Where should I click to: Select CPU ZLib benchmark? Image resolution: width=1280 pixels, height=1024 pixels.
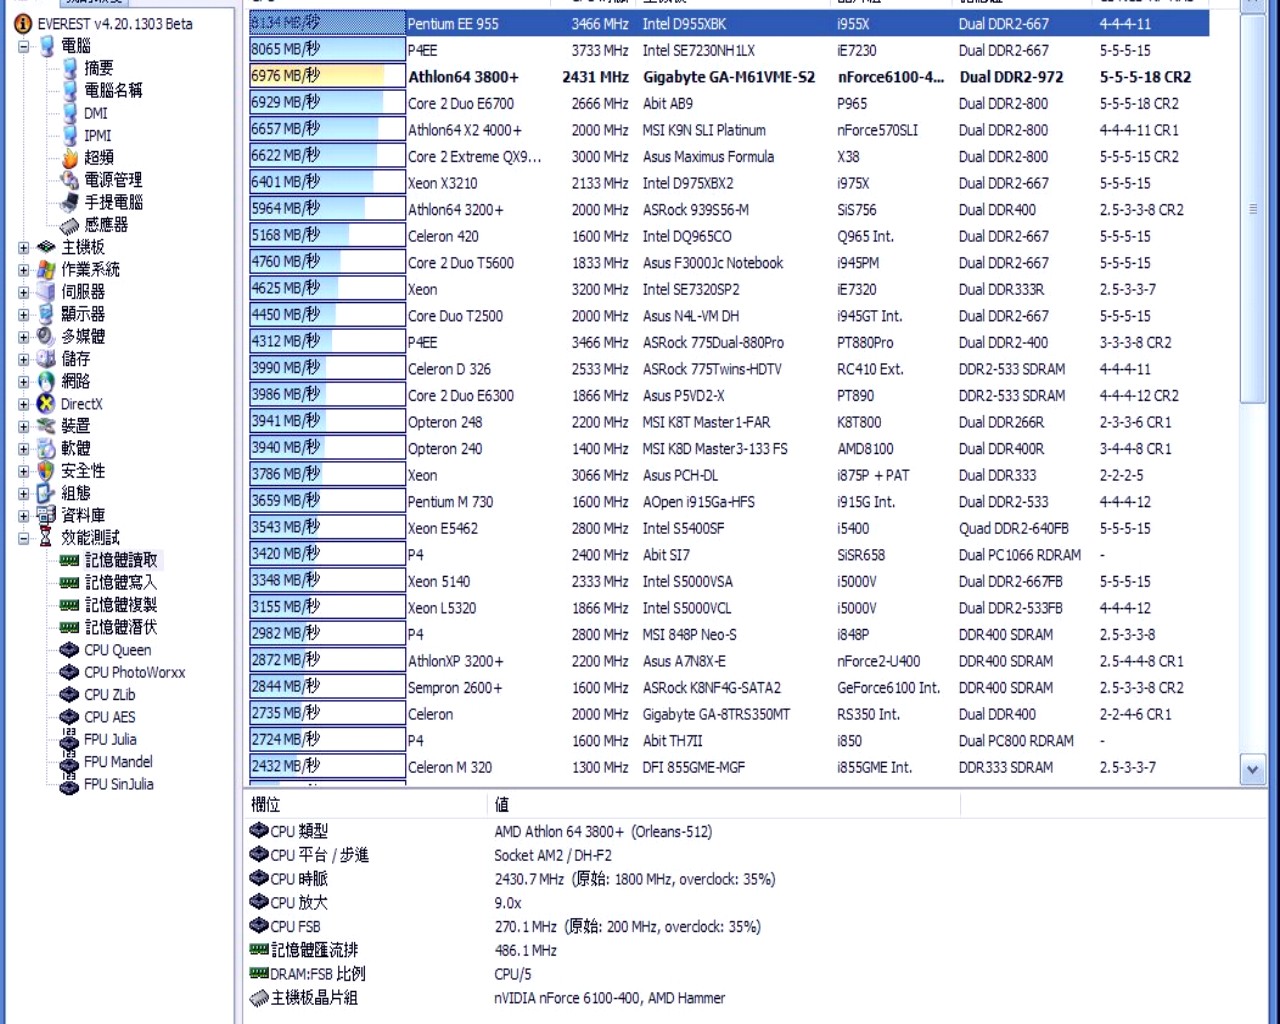(110, 695)
